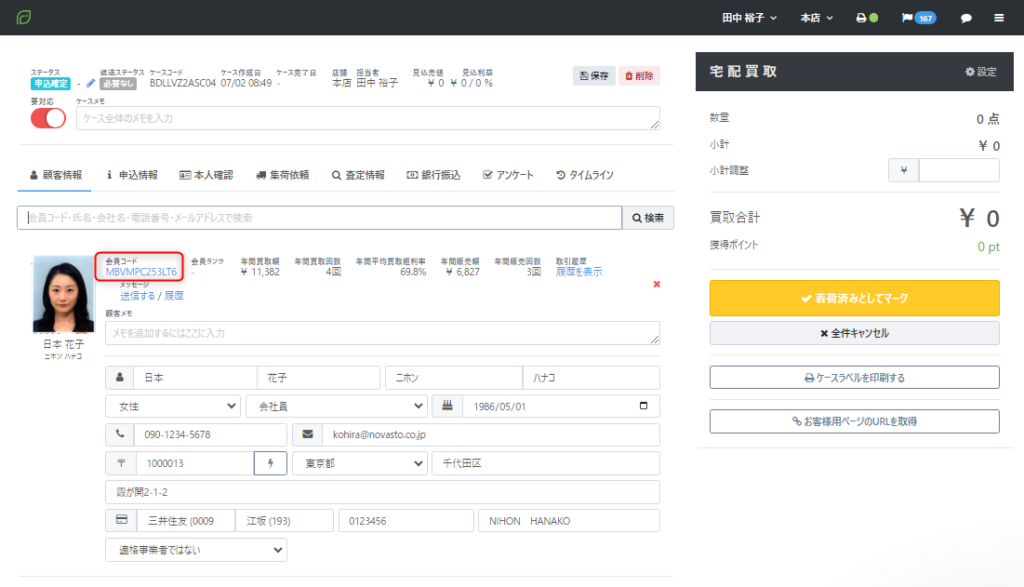Click the customer search input field
Viewport: 1024px width, 587px height.
tap(319, 217)
